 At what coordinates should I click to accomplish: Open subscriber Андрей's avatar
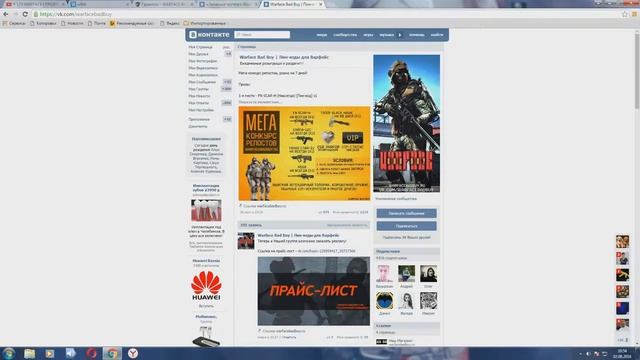pyautogui.click(x=407, y=273)
